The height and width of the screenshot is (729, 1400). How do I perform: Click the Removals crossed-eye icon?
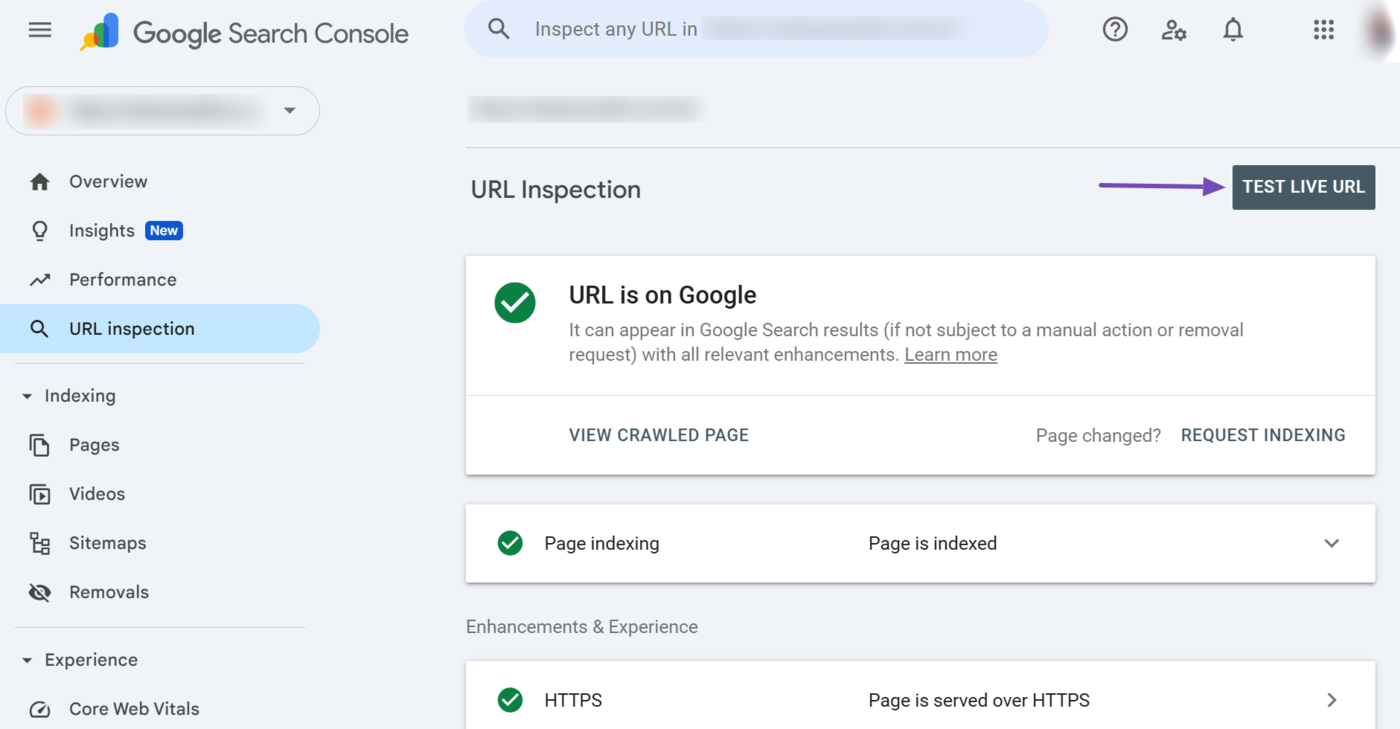pyautogui.click(x=40, y=592)
